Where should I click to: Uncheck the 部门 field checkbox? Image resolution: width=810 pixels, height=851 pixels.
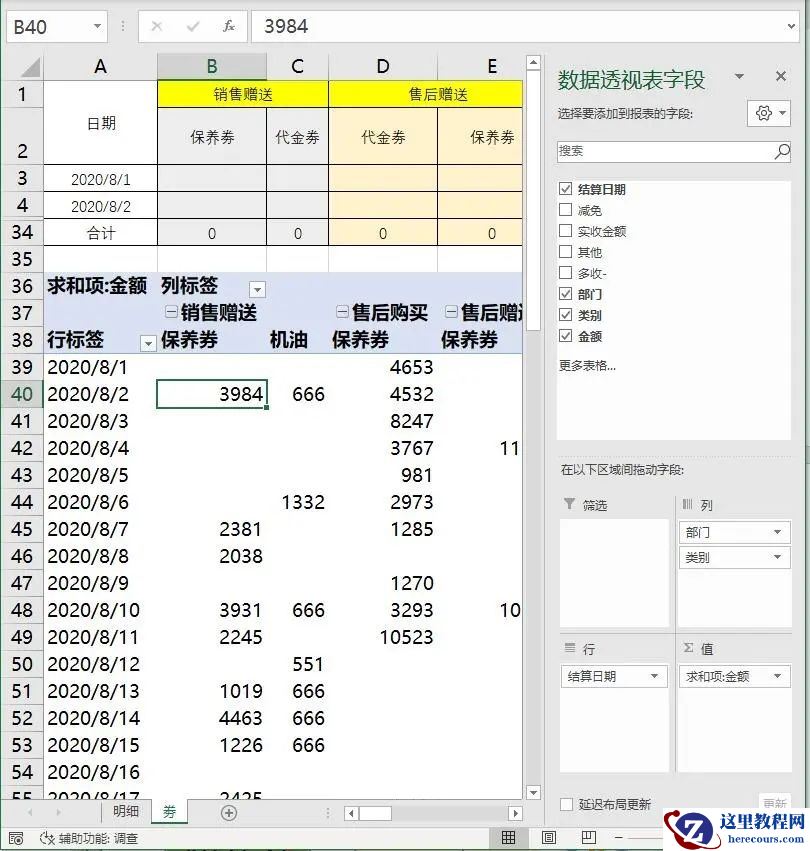[565, 294]
